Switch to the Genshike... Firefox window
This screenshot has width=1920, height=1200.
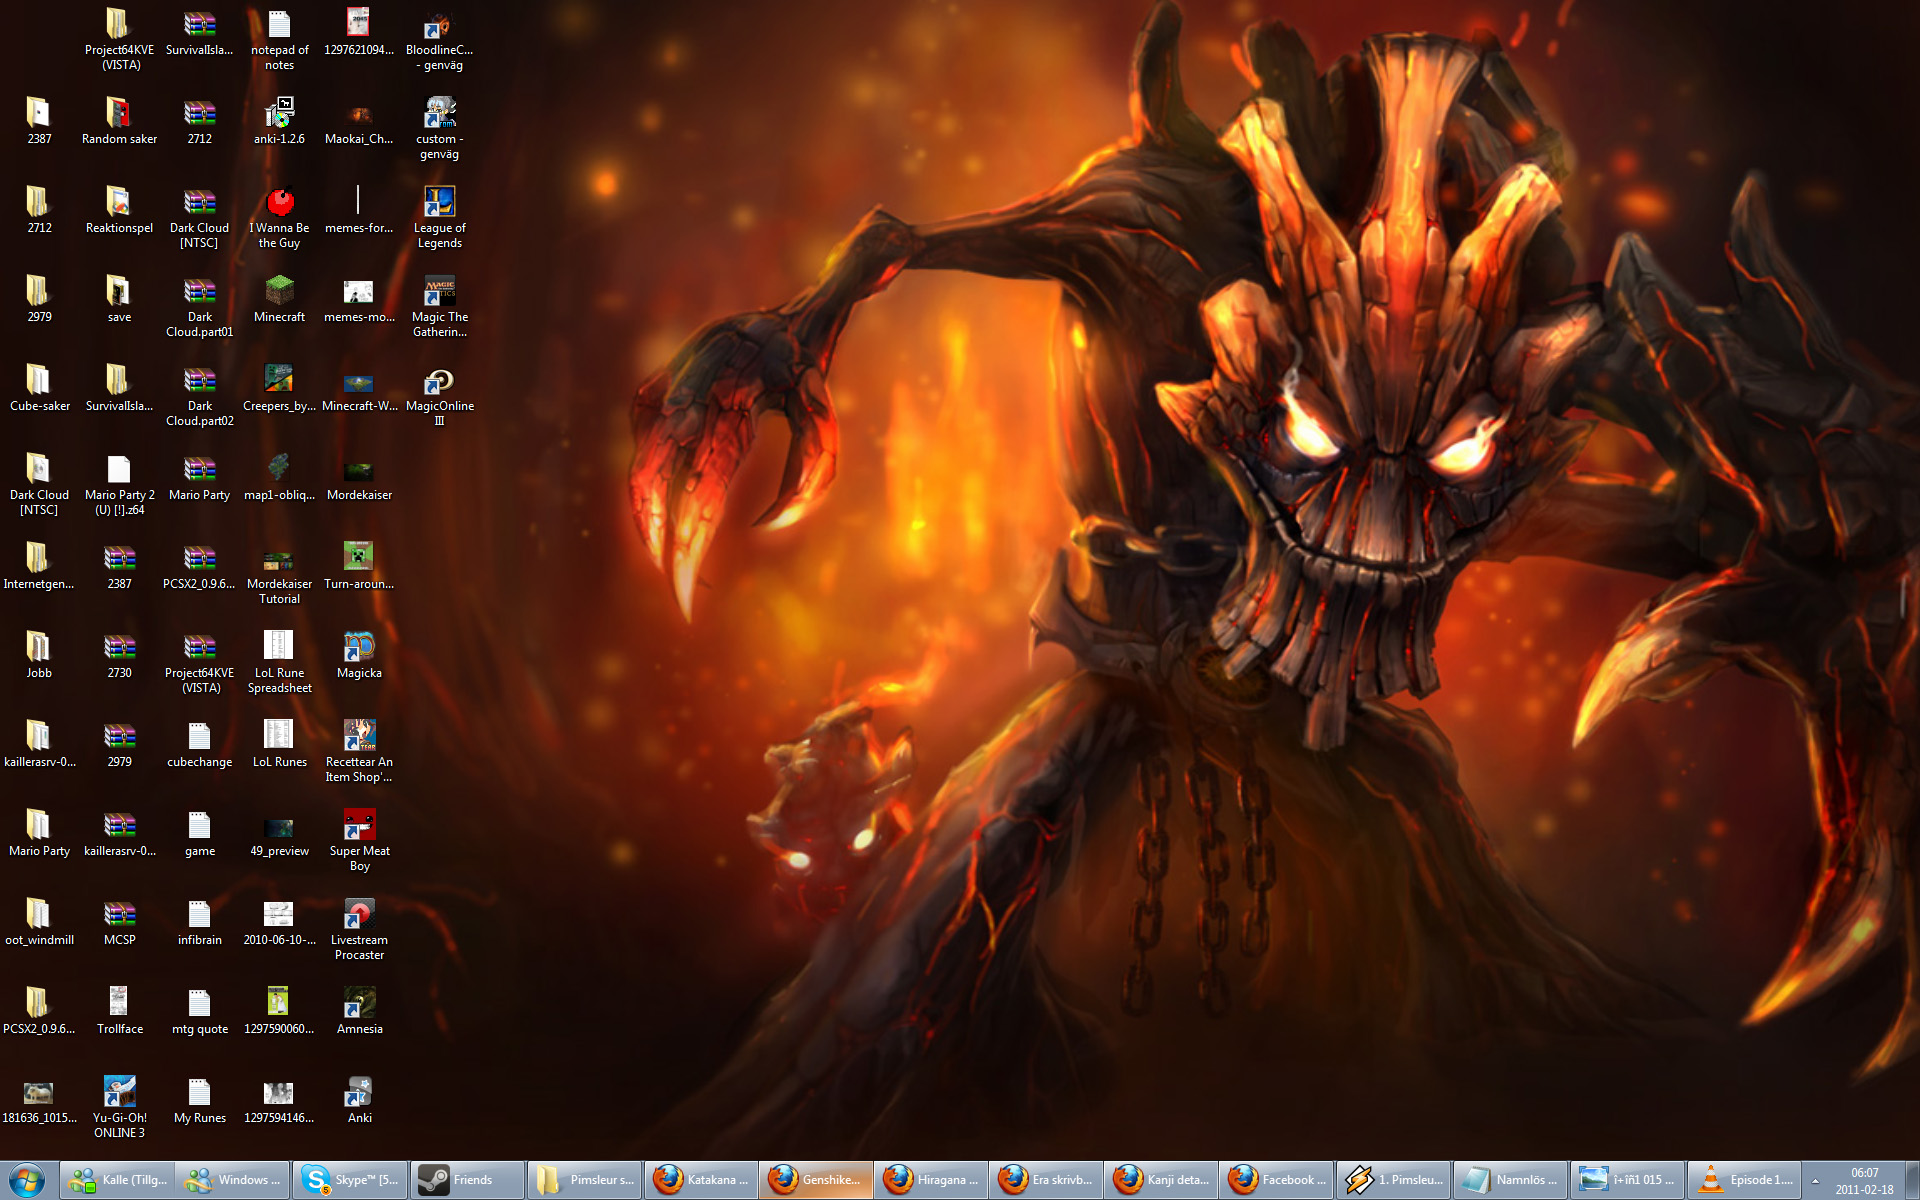point(815,1180)
